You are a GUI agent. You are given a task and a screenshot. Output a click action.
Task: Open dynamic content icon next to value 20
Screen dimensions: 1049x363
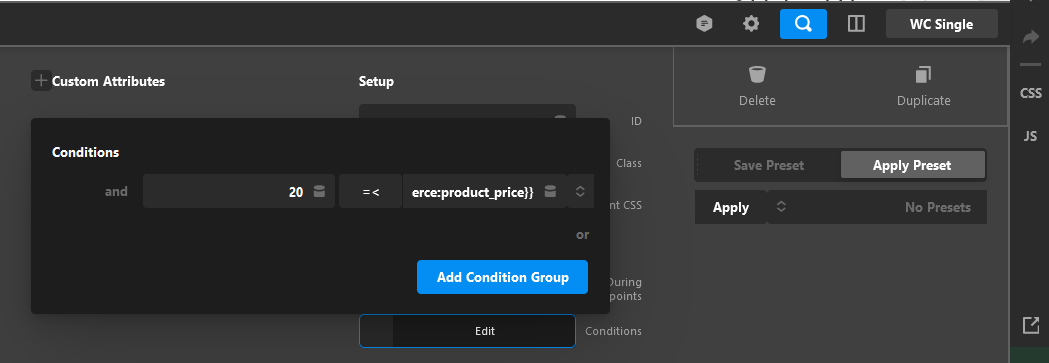319,192
